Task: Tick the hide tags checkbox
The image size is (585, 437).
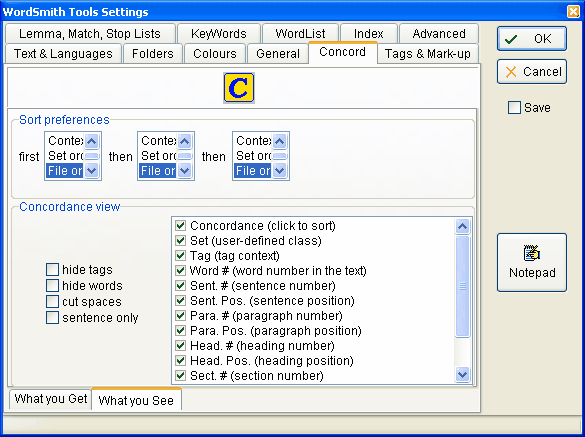Action: tap(52, 269)
